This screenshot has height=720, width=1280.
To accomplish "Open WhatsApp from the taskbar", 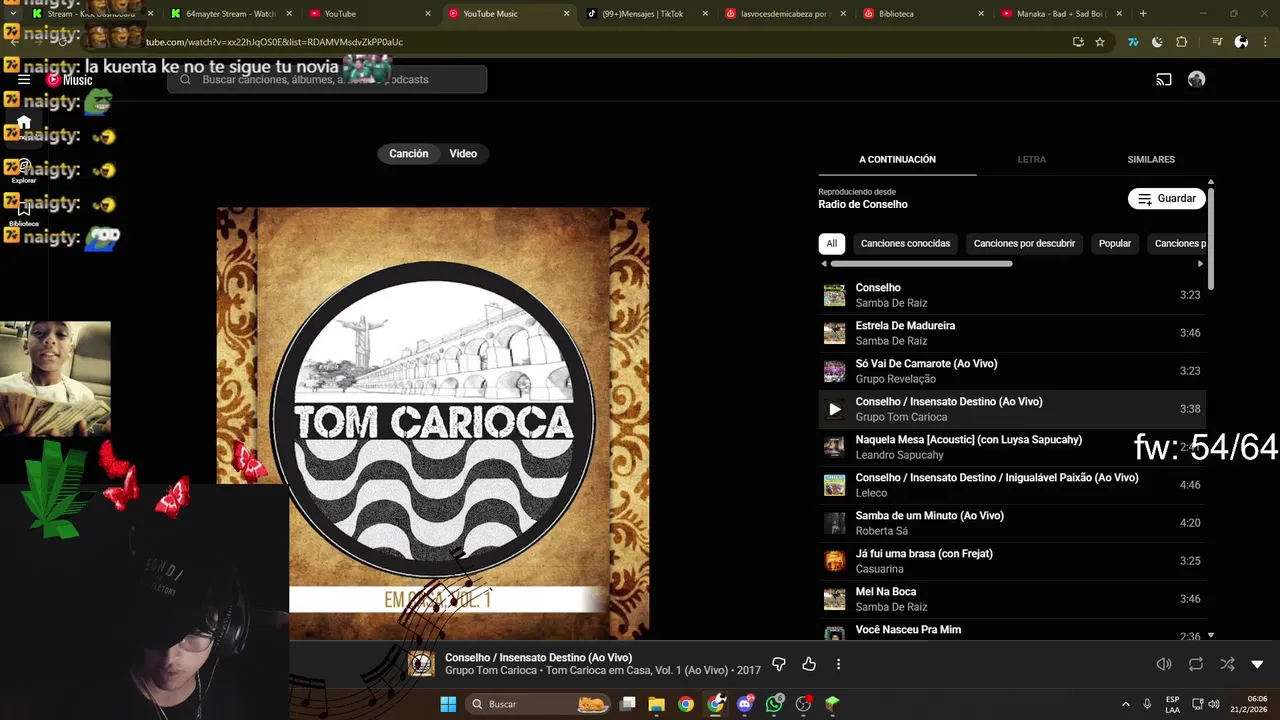I will tap(774, 704).
